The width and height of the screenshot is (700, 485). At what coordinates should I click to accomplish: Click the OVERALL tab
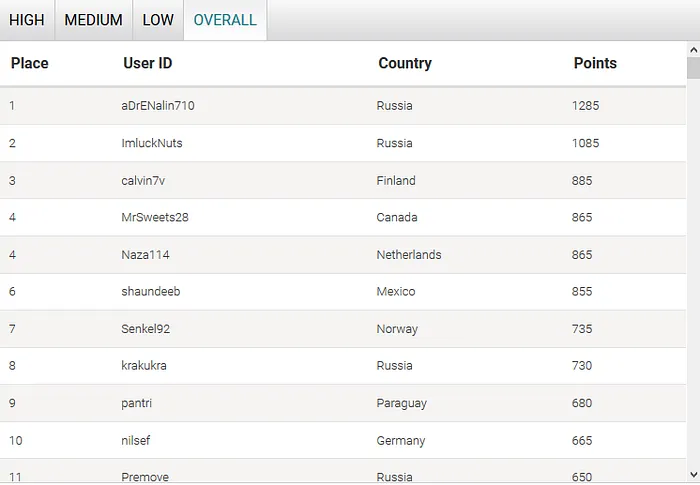[225, 20]
